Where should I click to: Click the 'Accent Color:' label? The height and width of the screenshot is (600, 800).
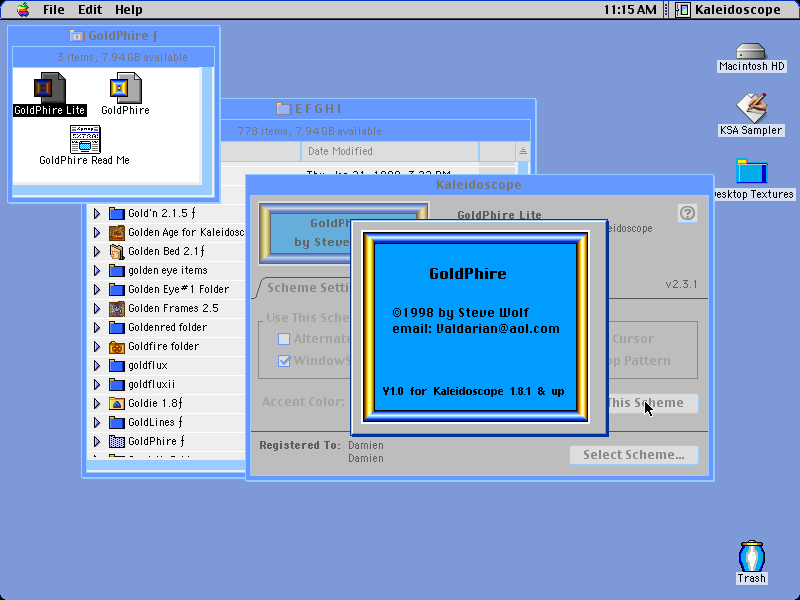pyautogui.click(x=303, y=402)
